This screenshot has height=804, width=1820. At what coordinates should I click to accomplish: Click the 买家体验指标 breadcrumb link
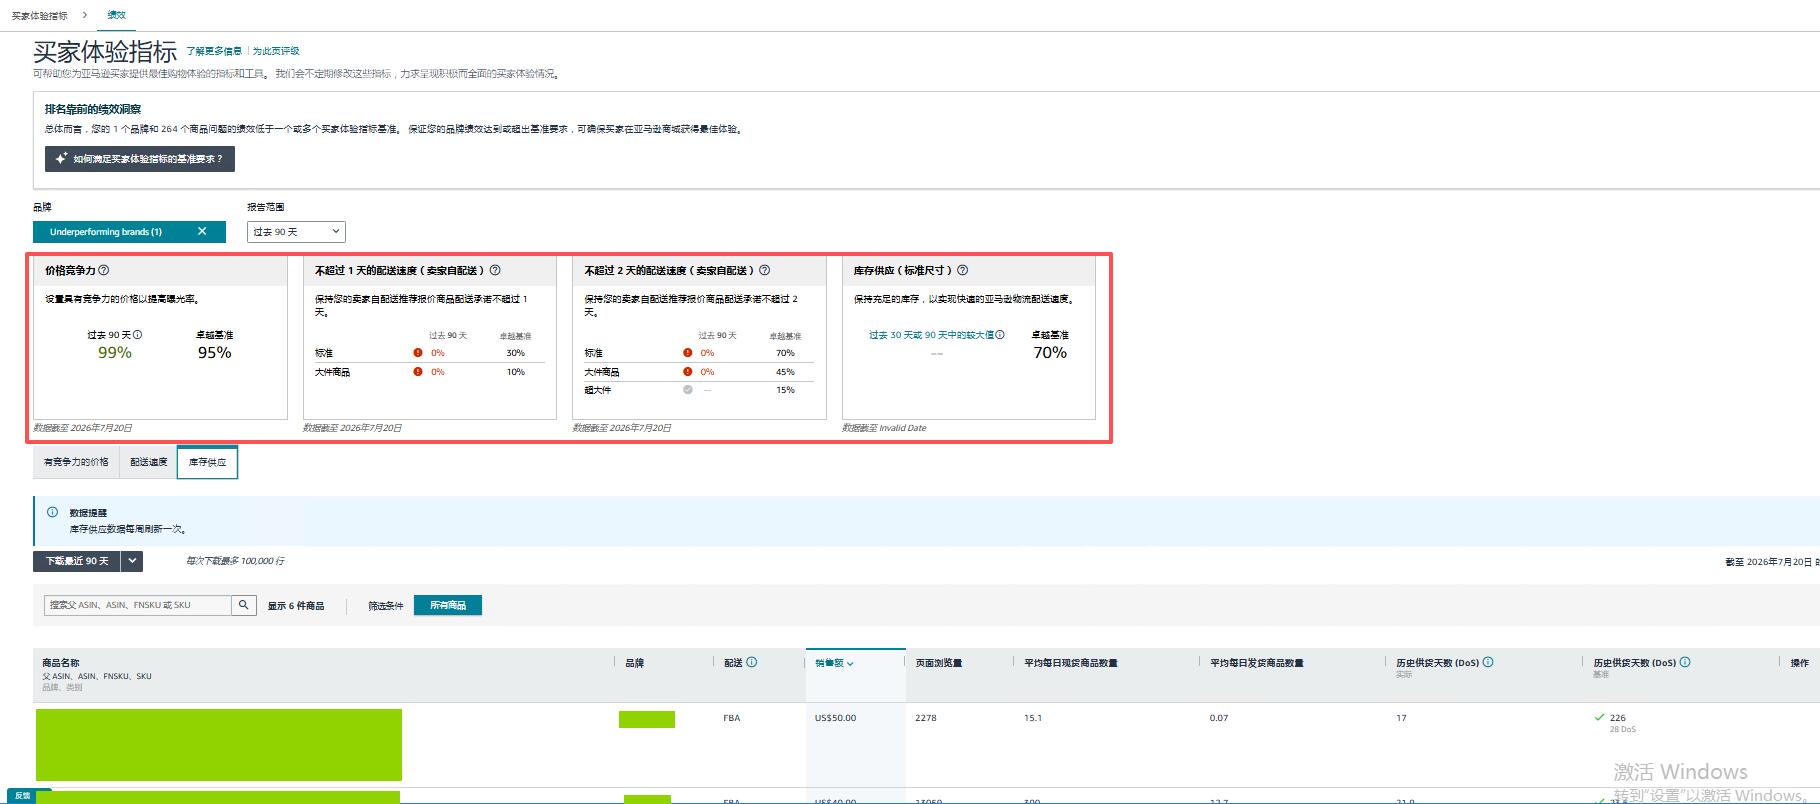tap(40, 16)
